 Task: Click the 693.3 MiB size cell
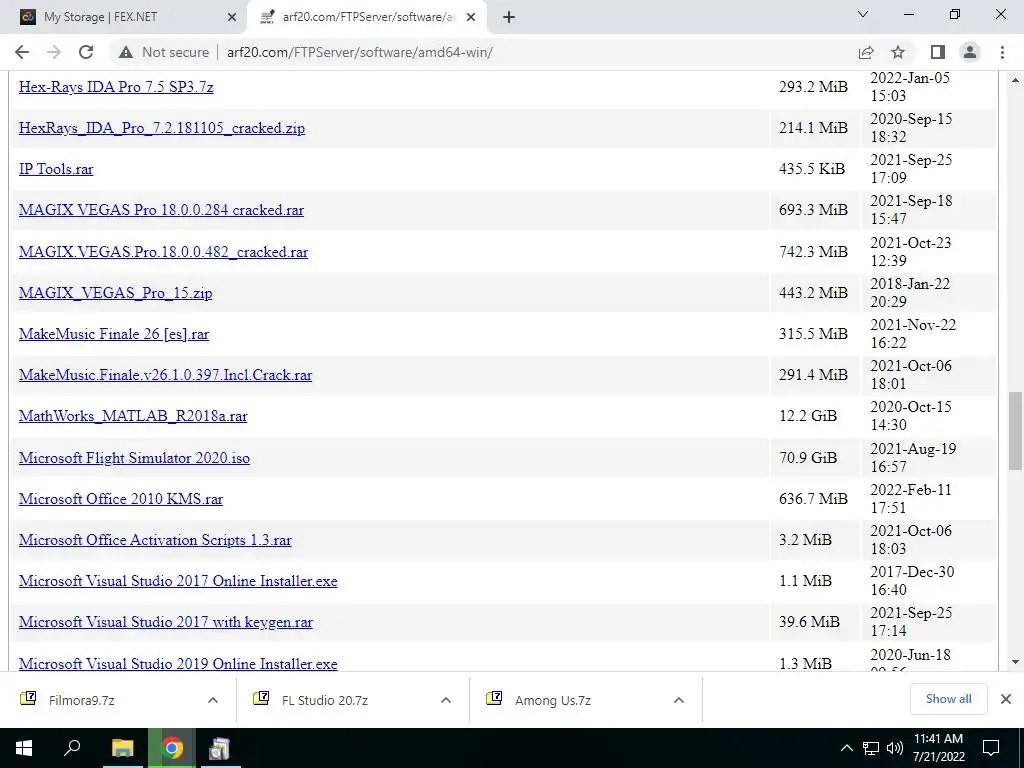pyautogui.click(x=813, y=210)
